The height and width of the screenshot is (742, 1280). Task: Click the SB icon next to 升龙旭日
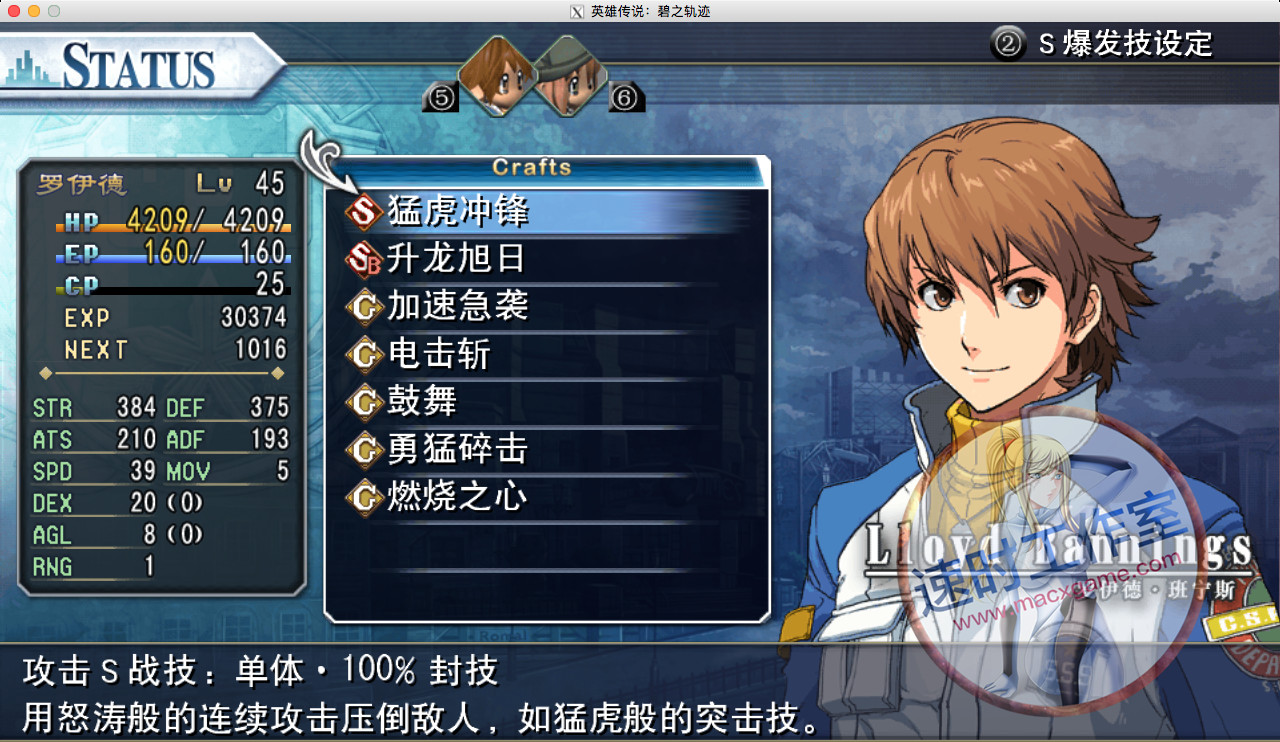pos(364,259)
